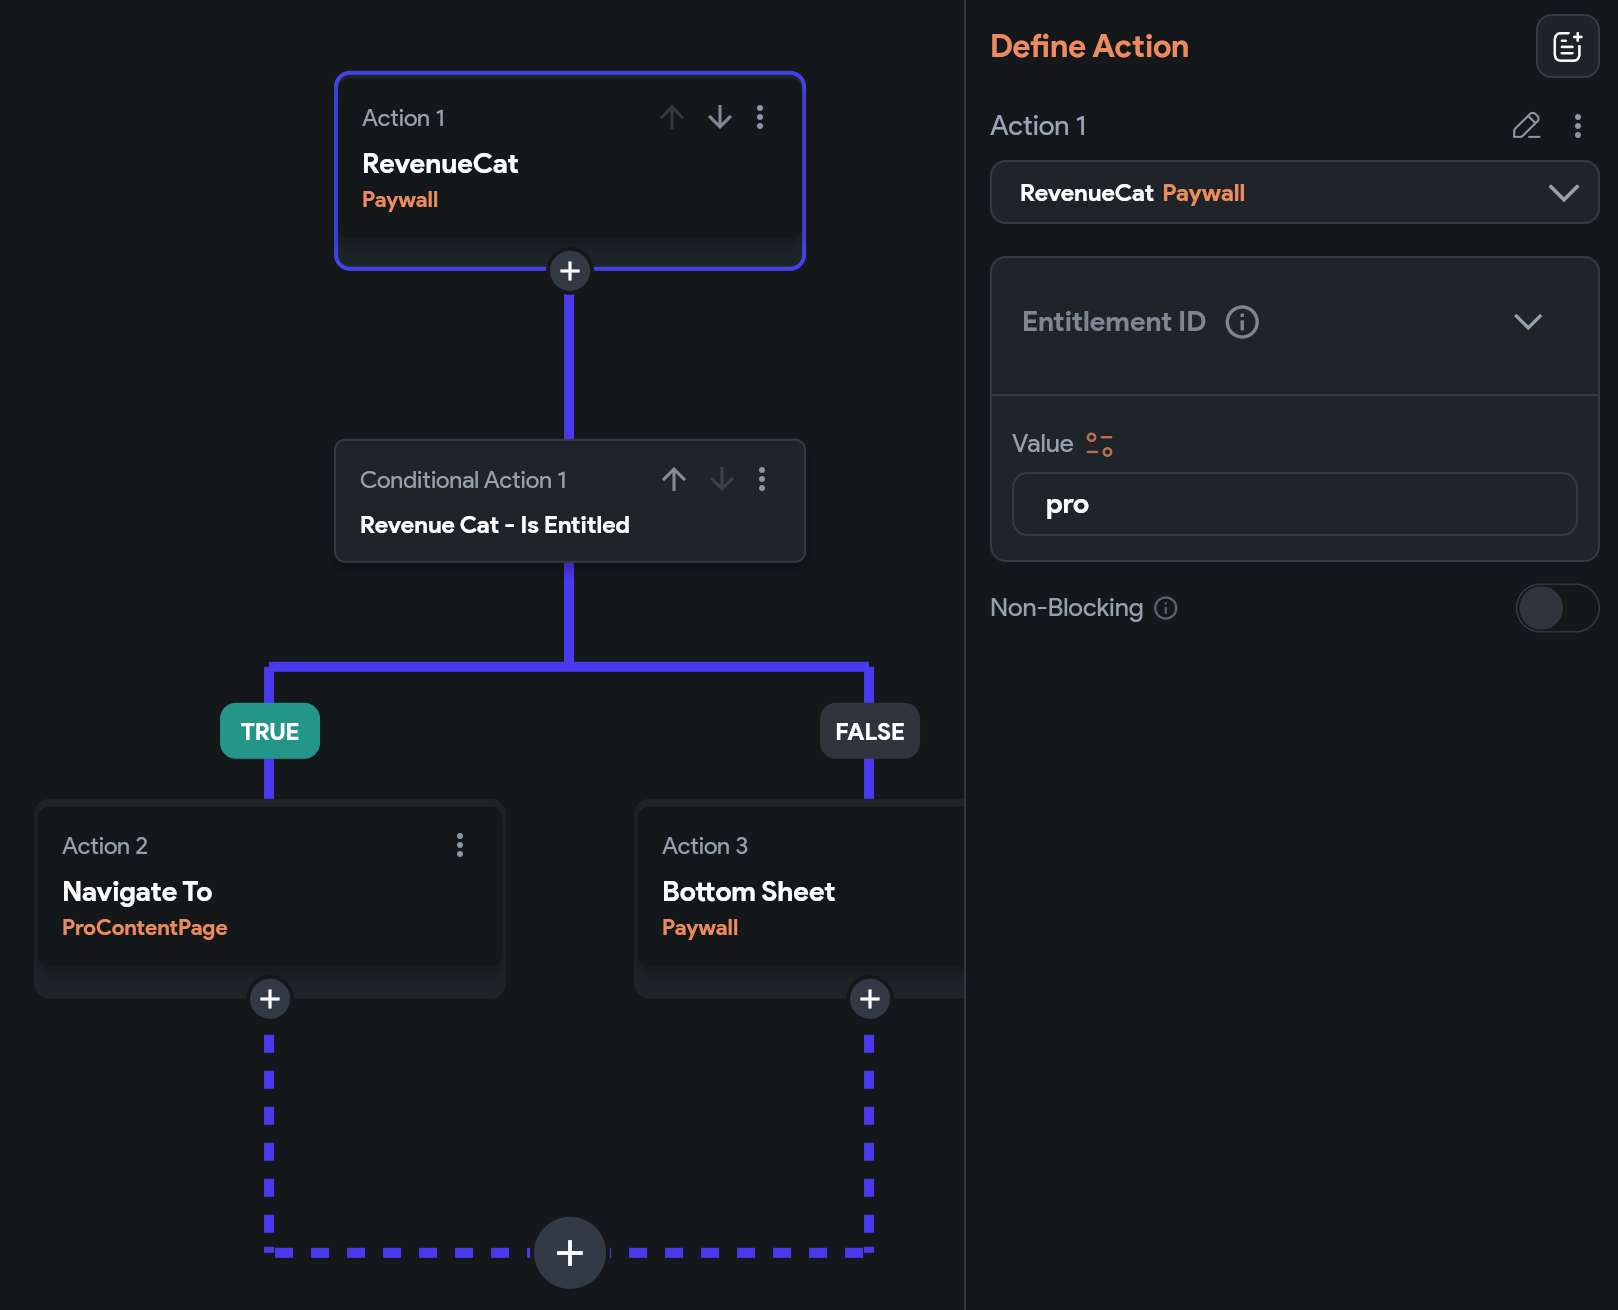The height and width of the screenshot is (1310, 1618).
Task: Select the TRUE branch label
Action: coord(270,731)
